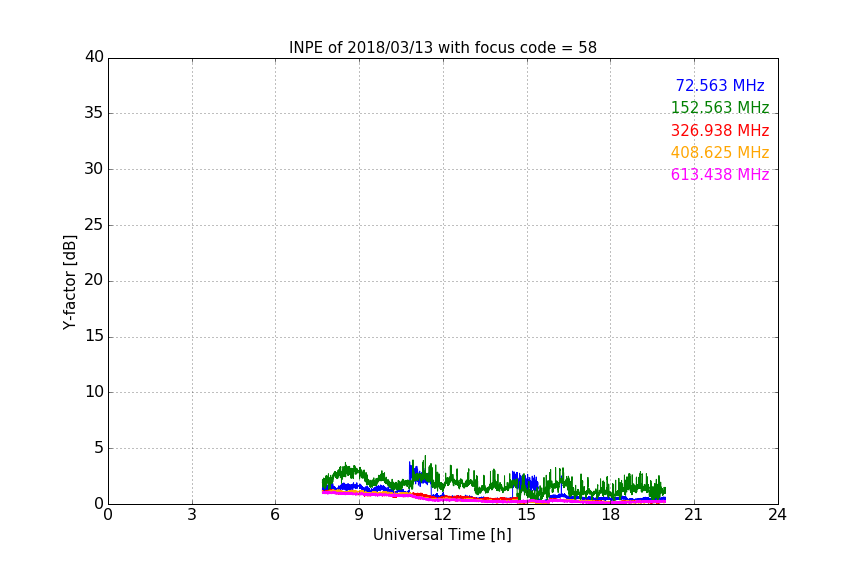The height and width of the screenshot is (576, 864).
Task: Click the plot title 'INPE of 2018/03/13 with focus code = 58'
Action: [442, 47]
